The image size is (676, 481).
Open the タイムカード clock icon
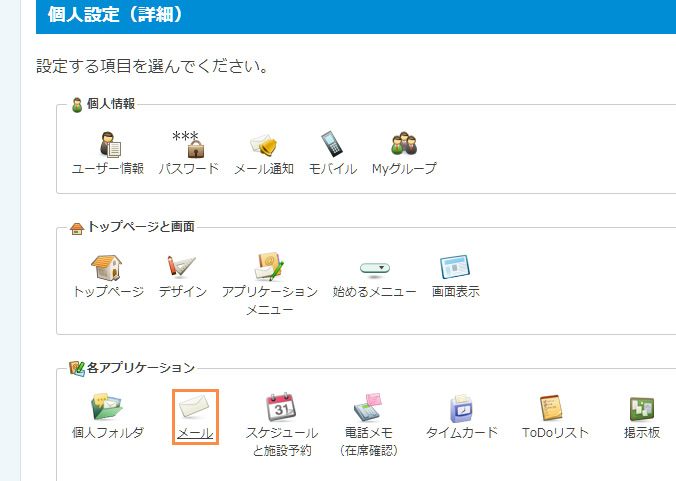click(x=461, y=408)
